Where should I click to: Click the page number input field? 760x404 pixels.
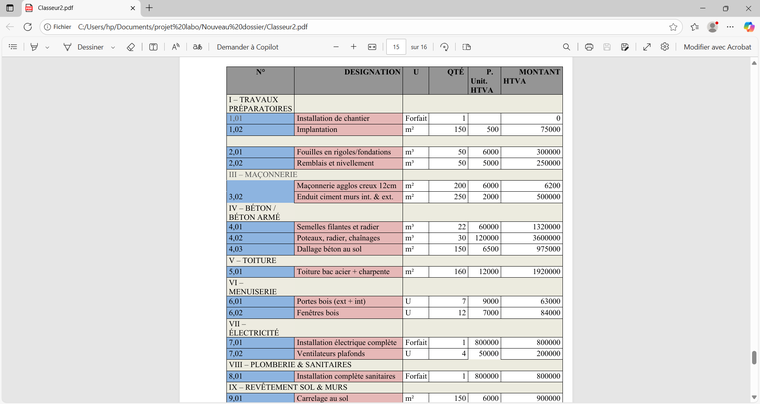click(x=396, y=47)
